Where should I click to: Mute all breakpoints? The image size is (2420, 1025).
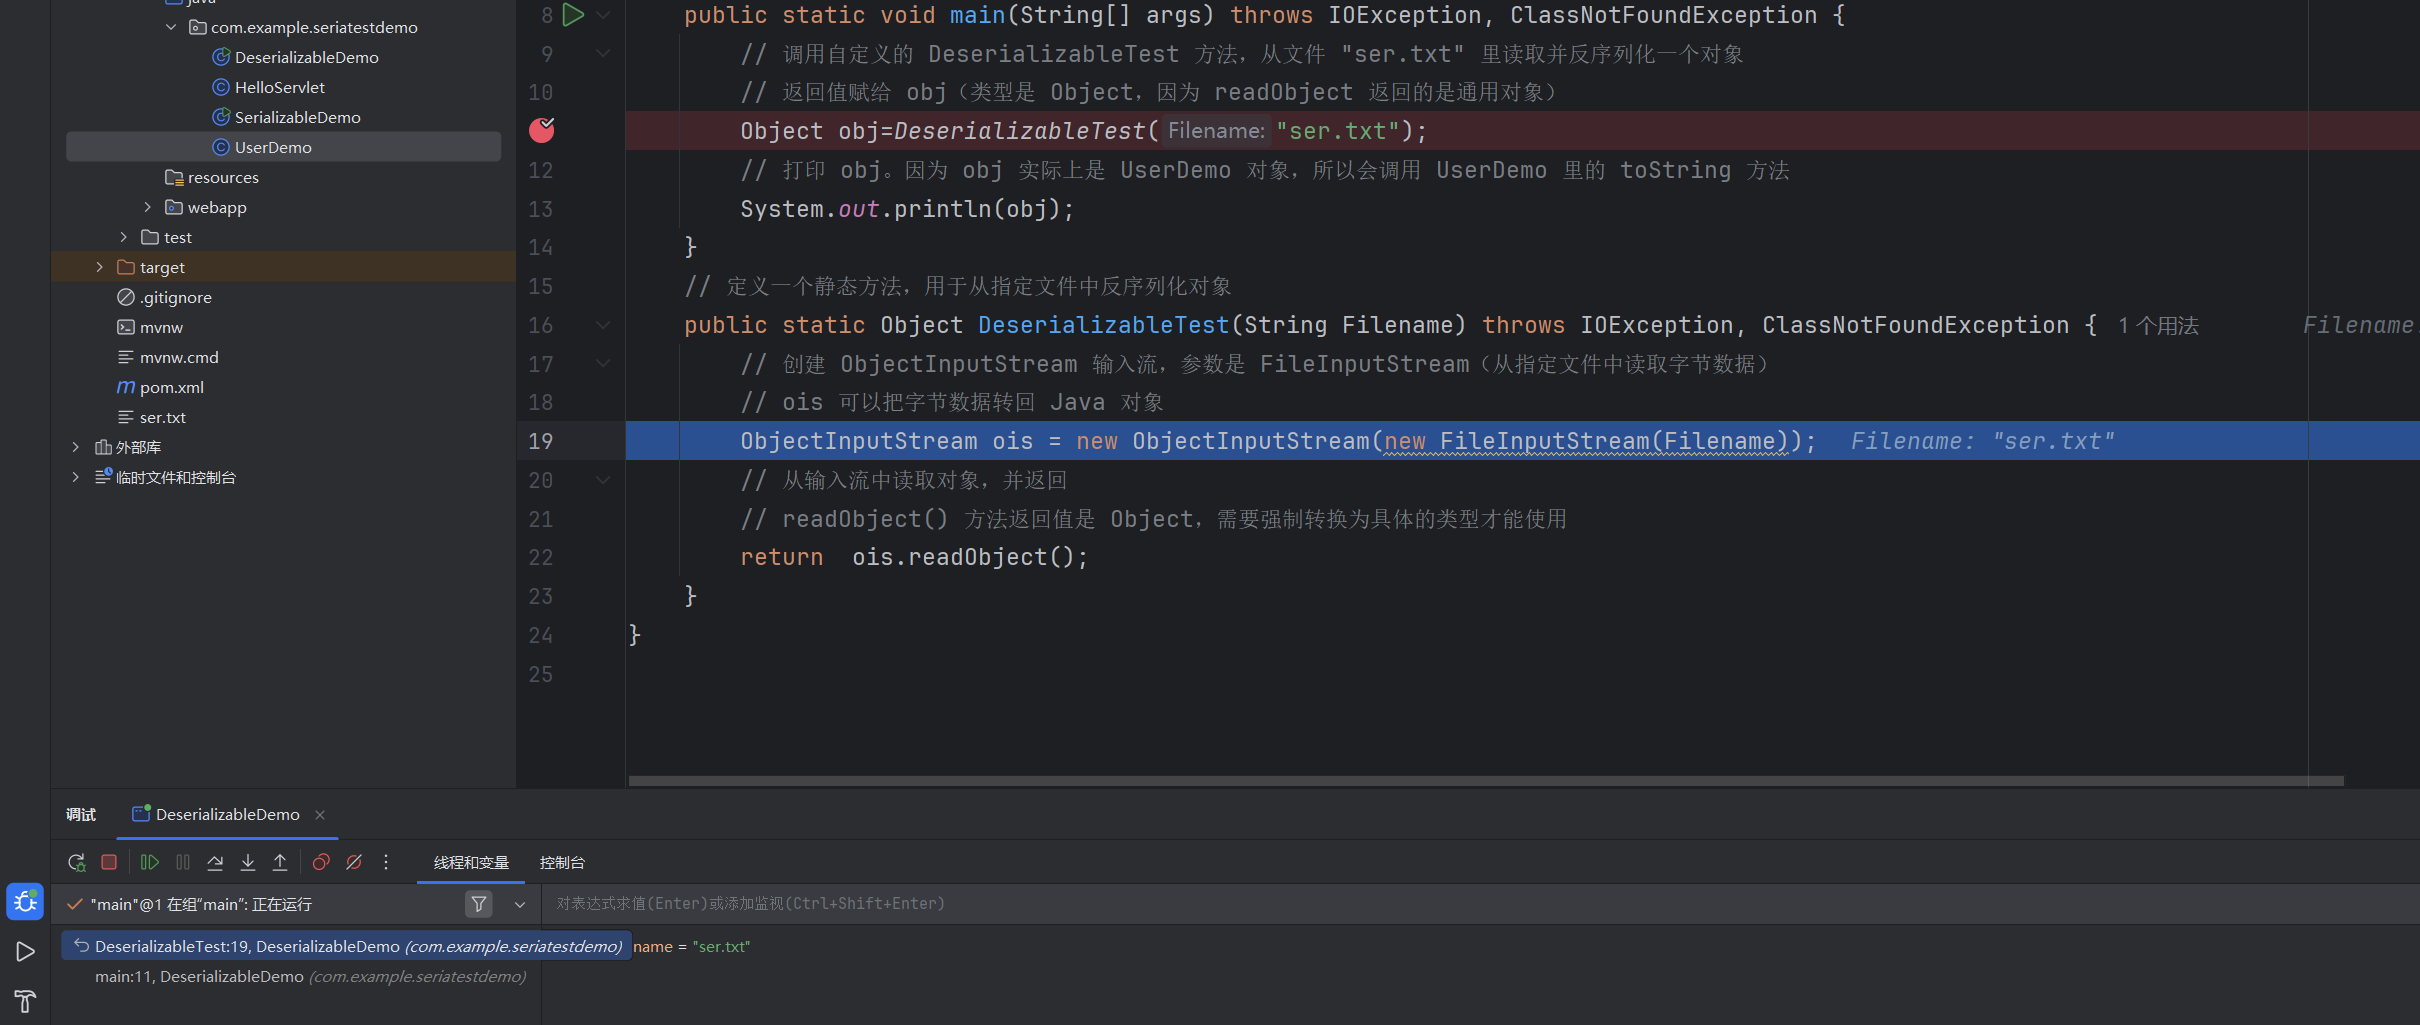(354, 862)
